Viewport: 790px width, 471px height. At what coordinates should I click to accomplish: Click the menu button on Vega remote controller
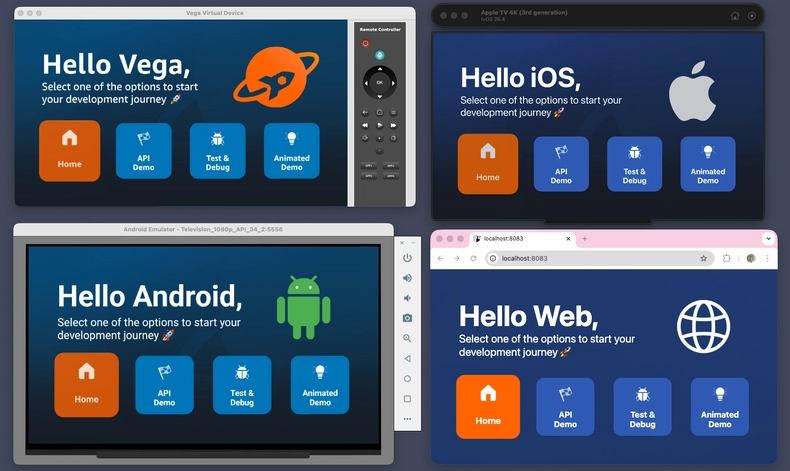pyautogui.click(x=393, y=112)
